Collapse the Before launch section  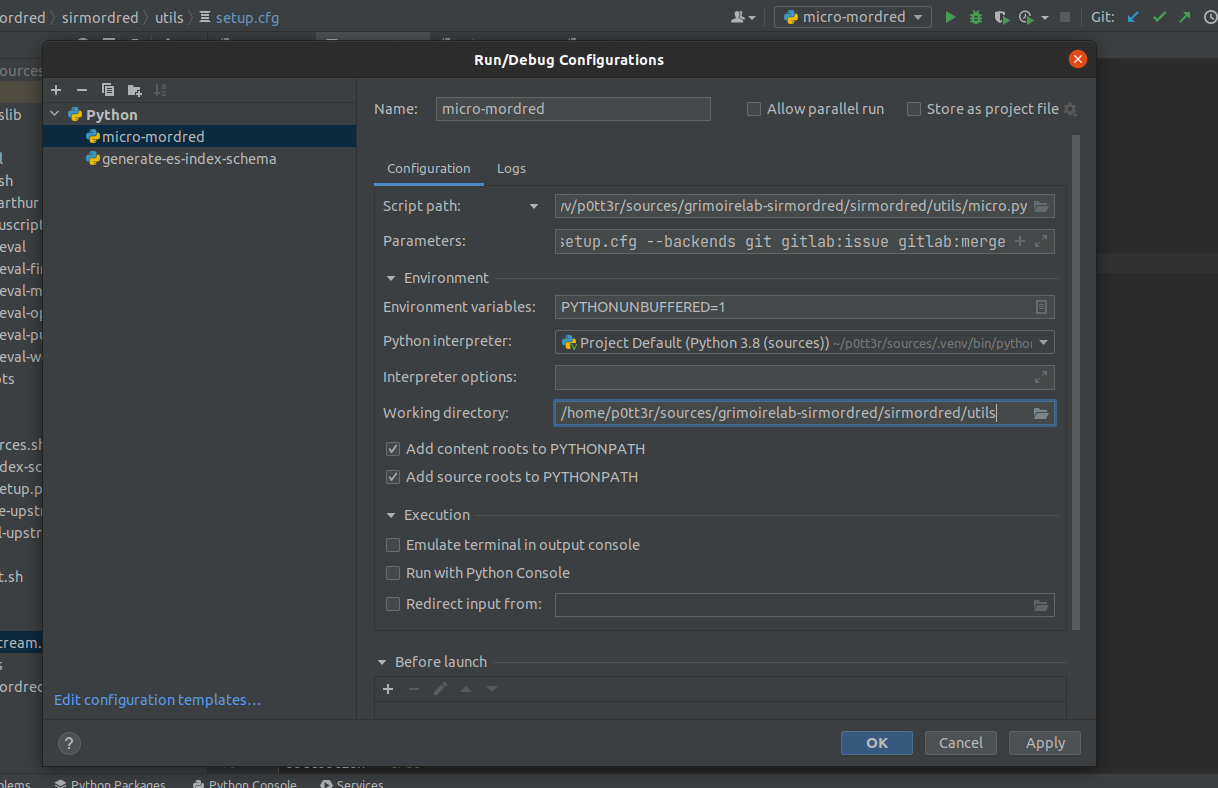coord(382,662)
